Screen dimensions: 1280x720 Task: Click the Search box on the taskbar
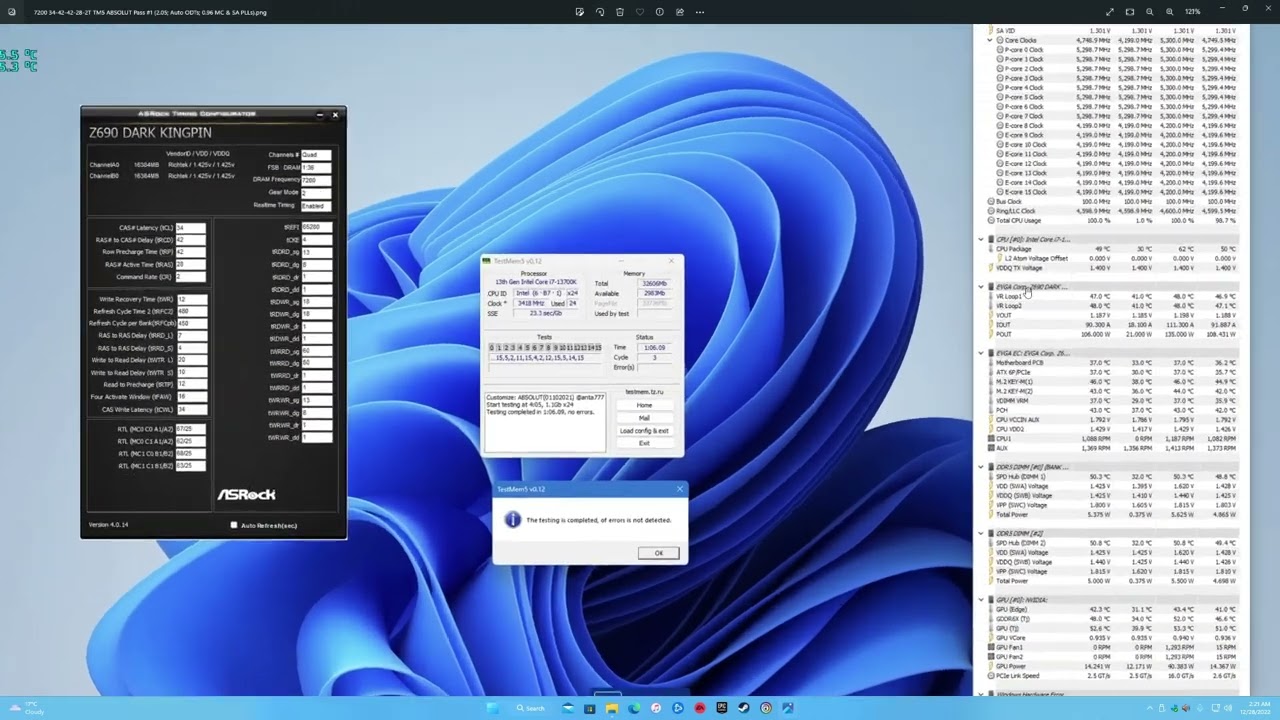pyautogui.click(x=531, y=708)
